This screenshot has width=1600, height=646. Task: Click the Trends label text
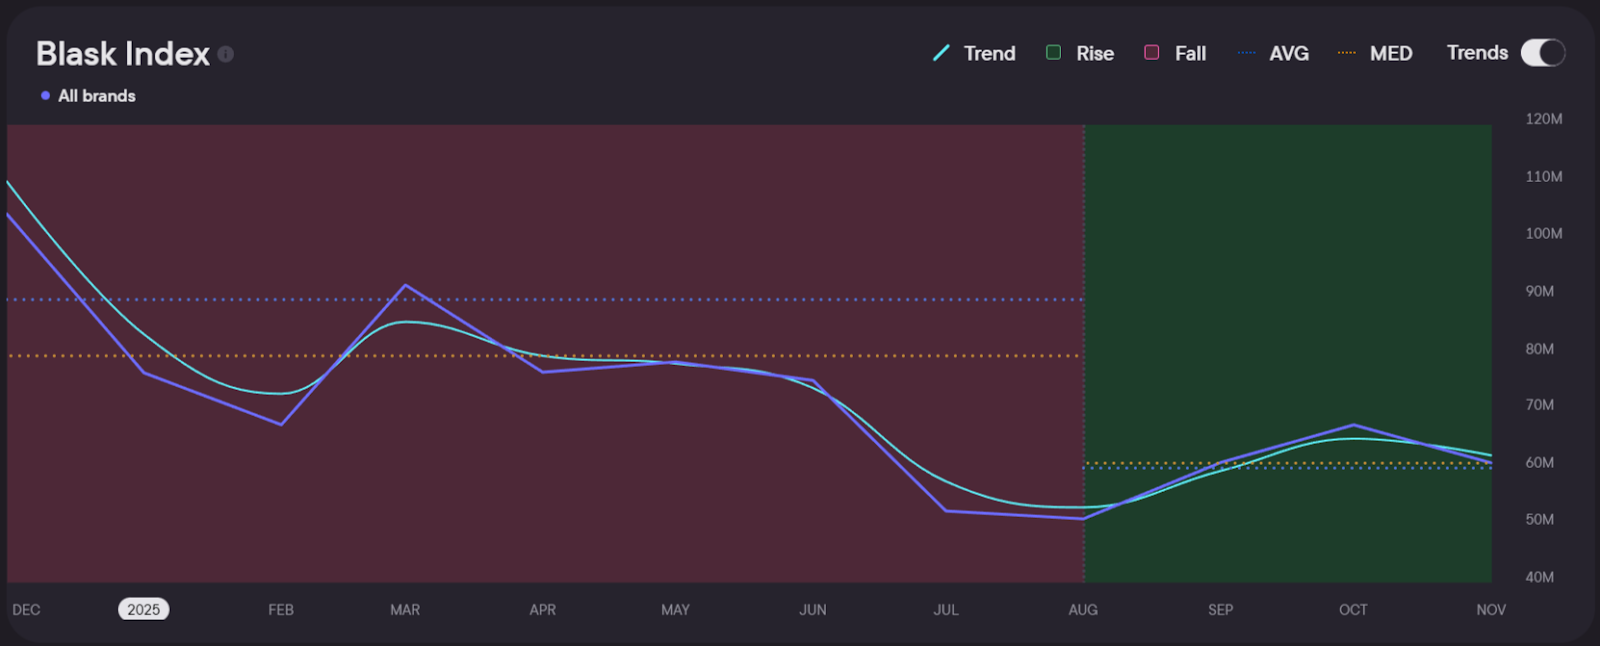coord(1476,53)
